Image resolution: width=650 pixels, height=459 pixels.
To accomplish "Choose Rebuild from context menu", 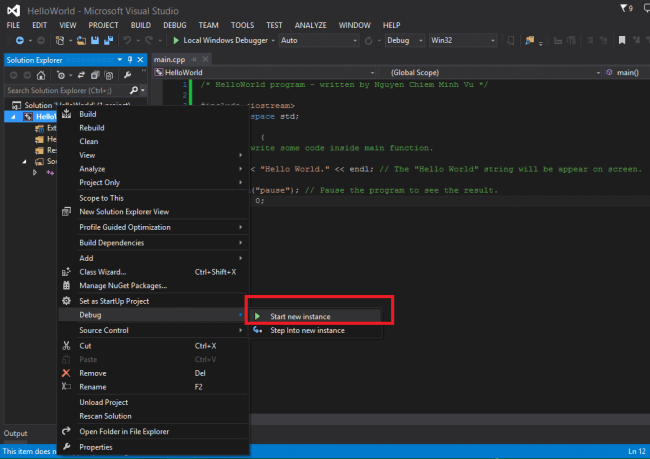I will point(153,128).
